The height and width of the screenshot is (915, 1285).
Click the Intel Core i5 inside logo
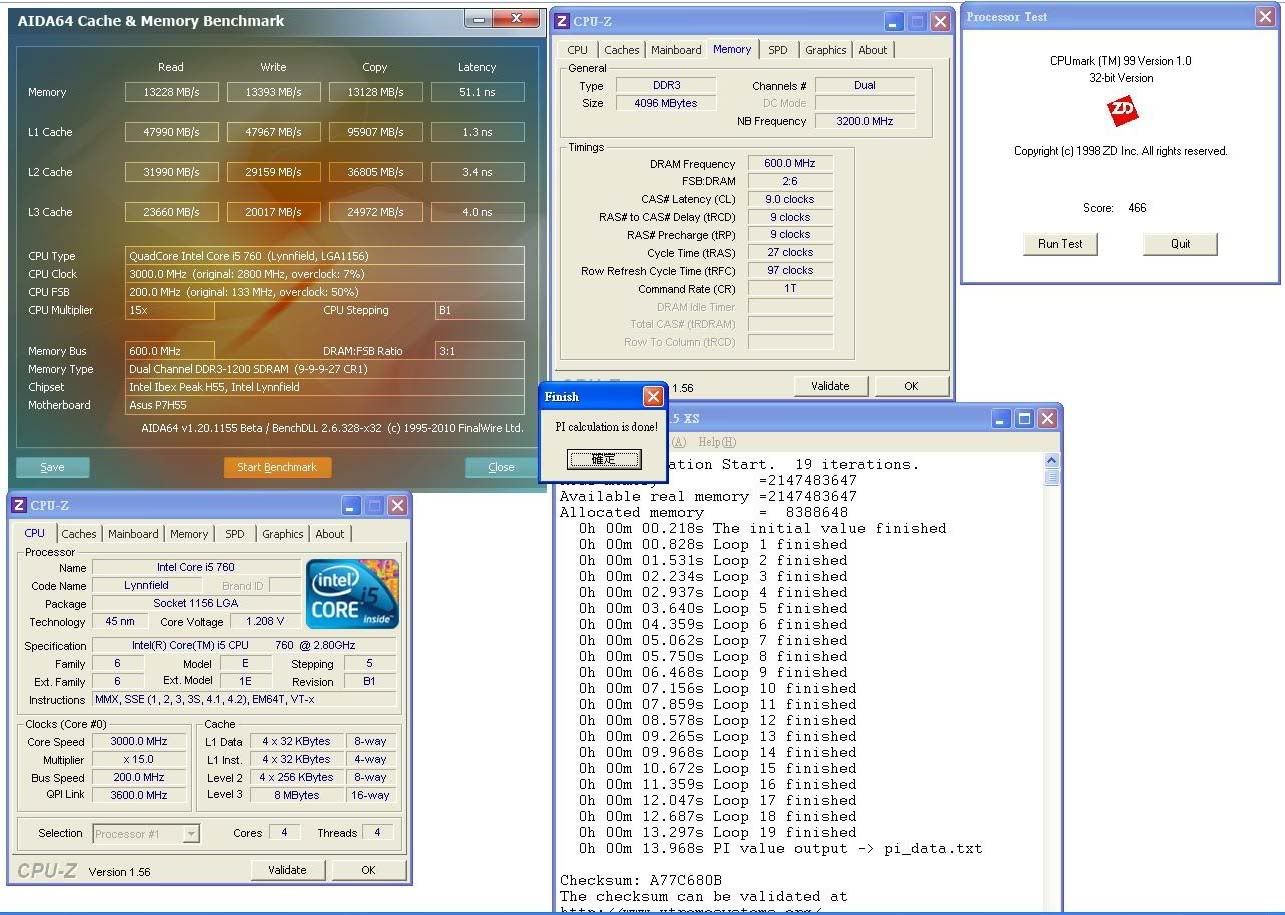[353, 594]
